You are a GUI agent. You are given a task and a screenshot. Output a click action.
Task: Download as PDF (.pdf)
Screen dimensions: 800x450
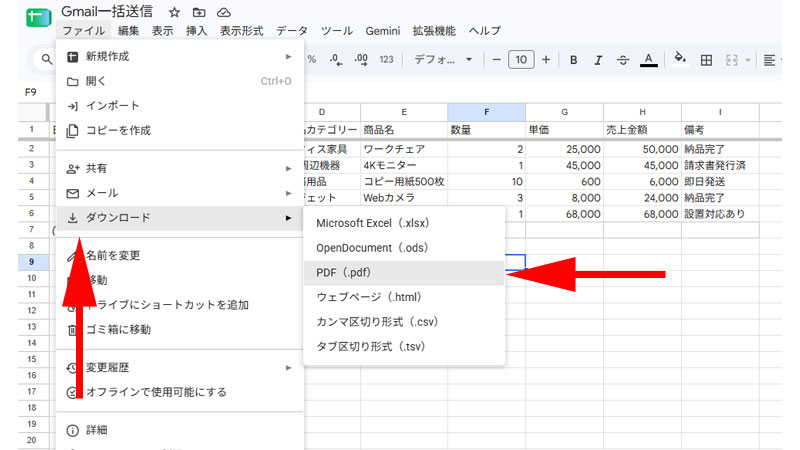click(x=404, y=272)
